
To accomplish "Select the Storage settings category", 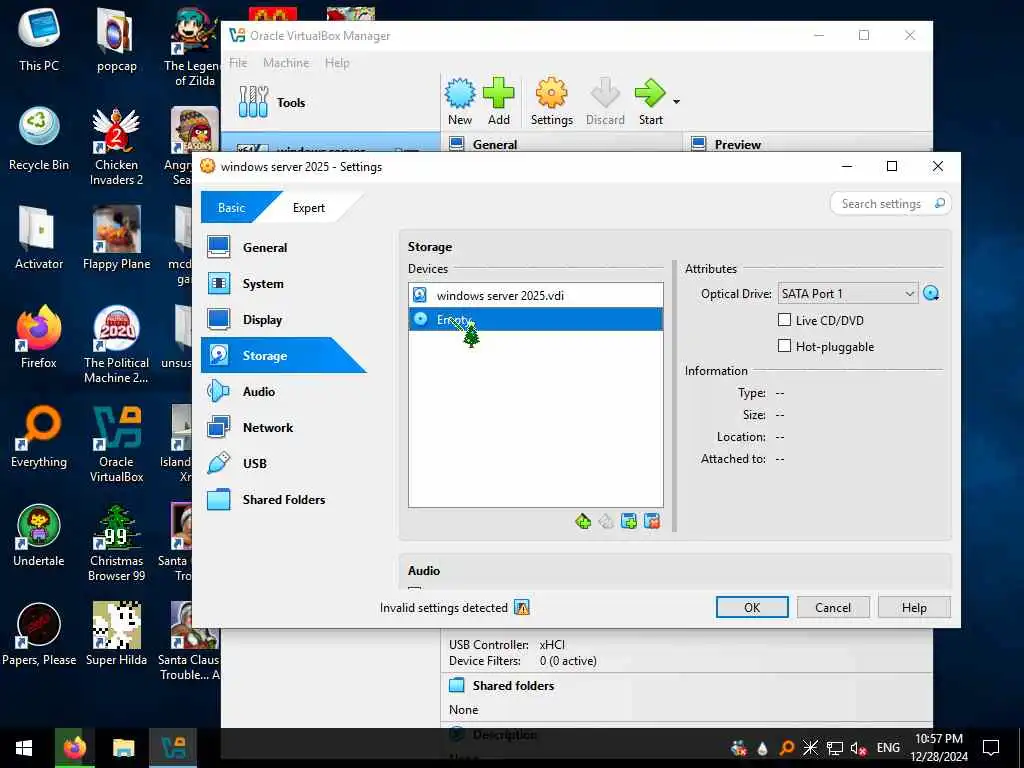I will click(x=283, y=355).
